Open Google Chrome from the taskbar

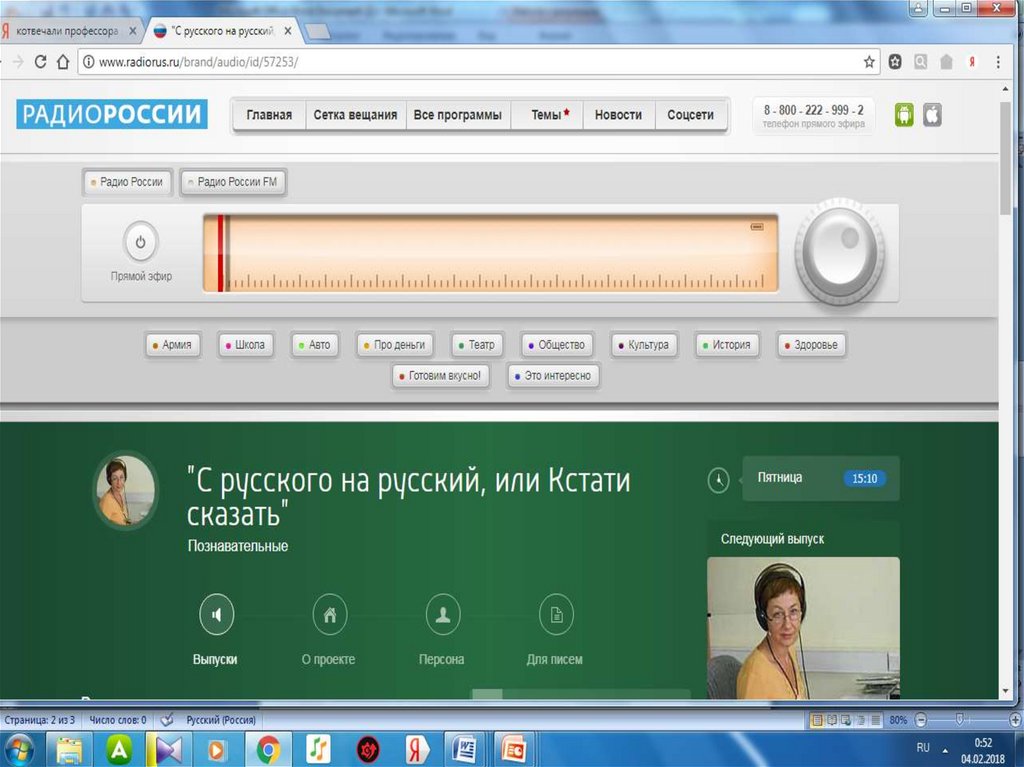(x=268, y=750)
